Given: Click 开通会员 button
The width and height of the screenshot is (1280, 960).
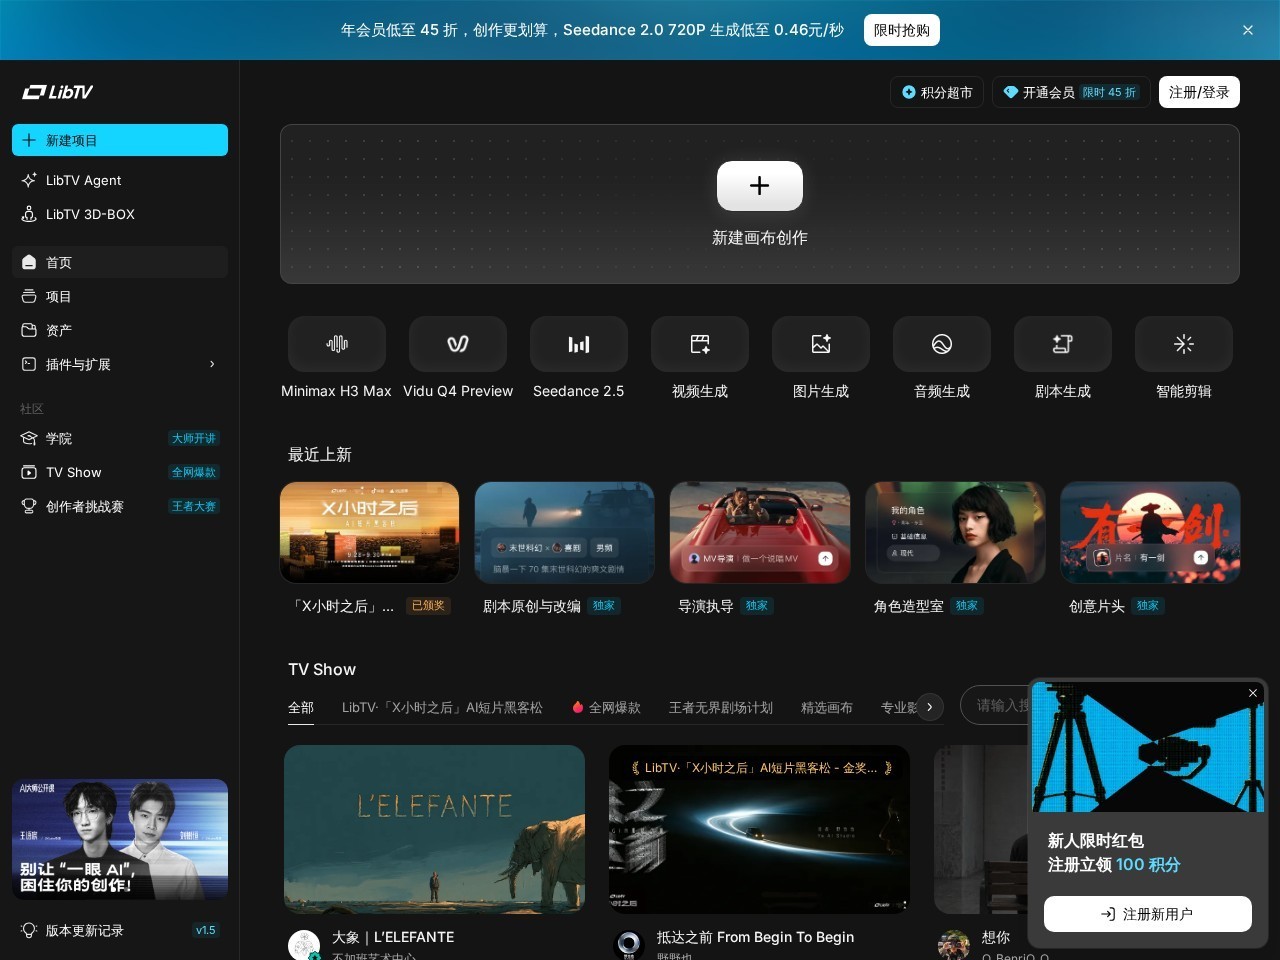Looking at the screenshot, I should [1071, 92].
